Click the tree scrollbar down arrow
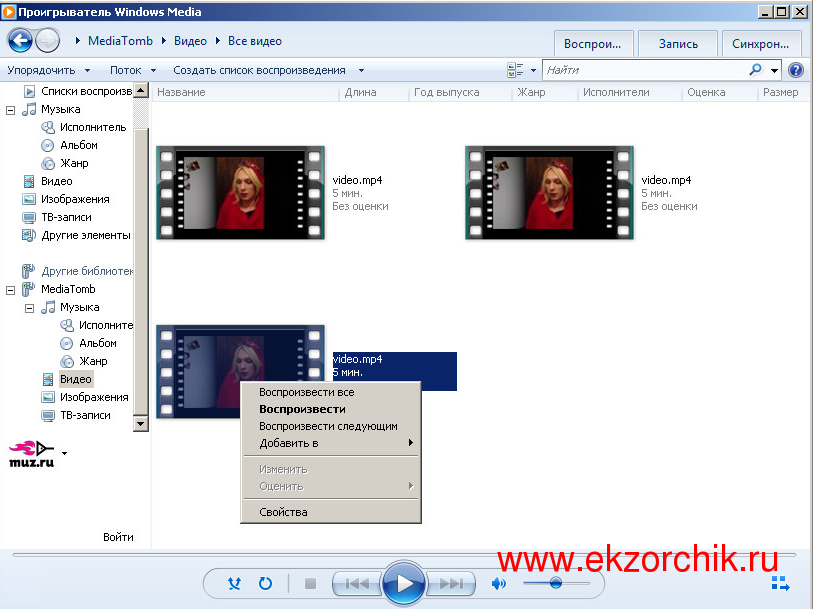The height and width of the screenshot is (609, 813). (141, 423)
